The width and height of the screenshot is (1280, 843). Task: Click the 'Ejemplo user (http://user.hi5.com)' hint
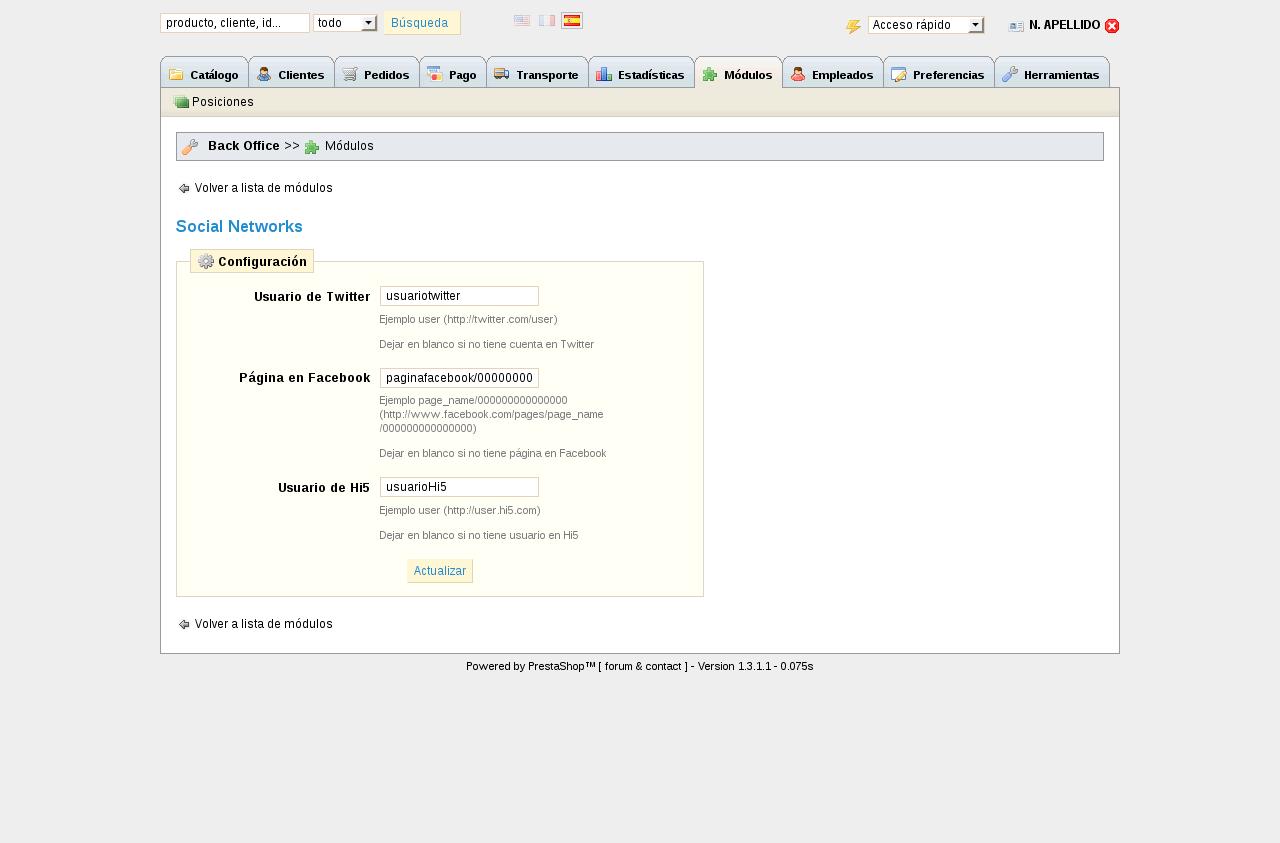[x=460, y=510]
